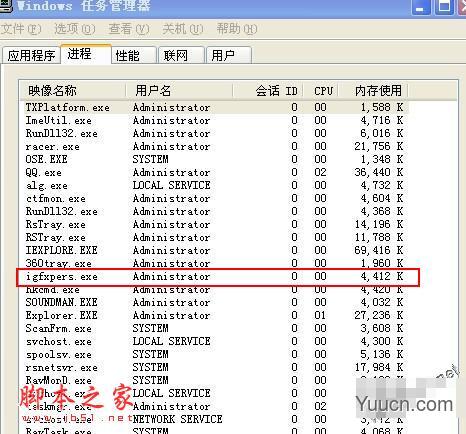This screenshot has height=434, width=466.
Task: Select the IEXPLORE.EXE process
Action: coord(214,251)
